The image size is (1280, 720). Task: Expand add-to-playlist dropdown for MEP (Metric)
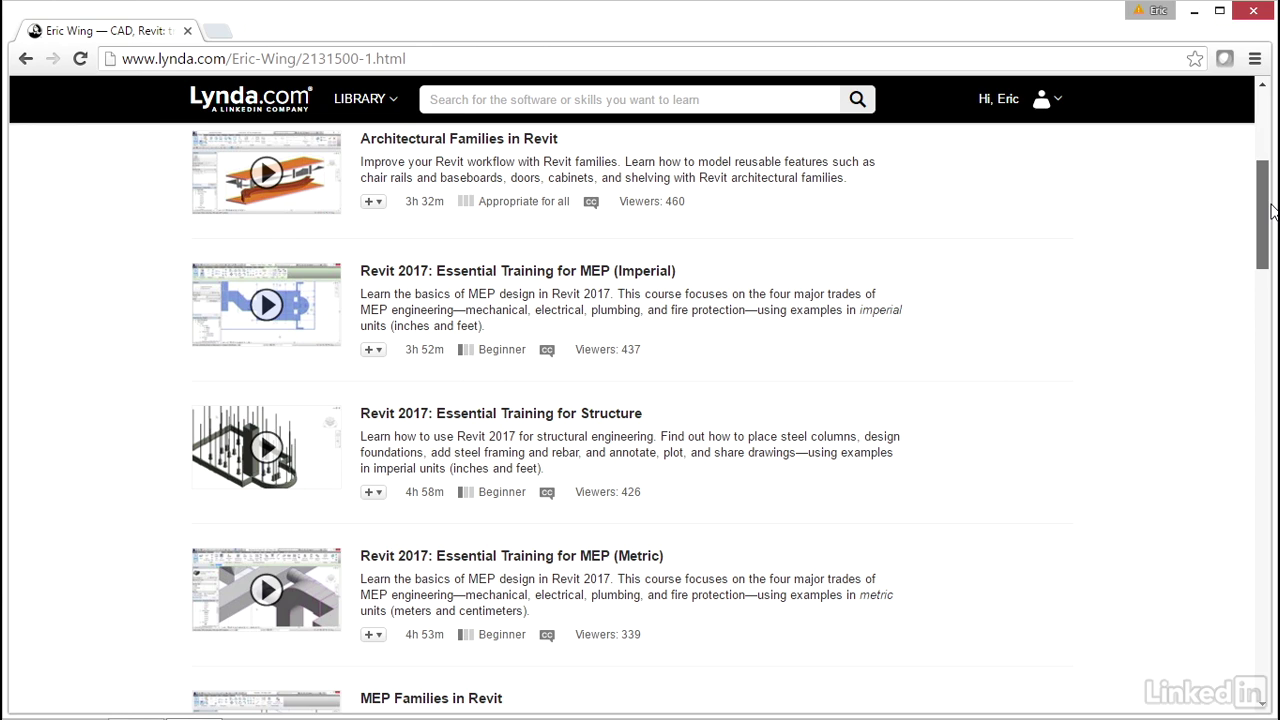click(x=373, y=635)
